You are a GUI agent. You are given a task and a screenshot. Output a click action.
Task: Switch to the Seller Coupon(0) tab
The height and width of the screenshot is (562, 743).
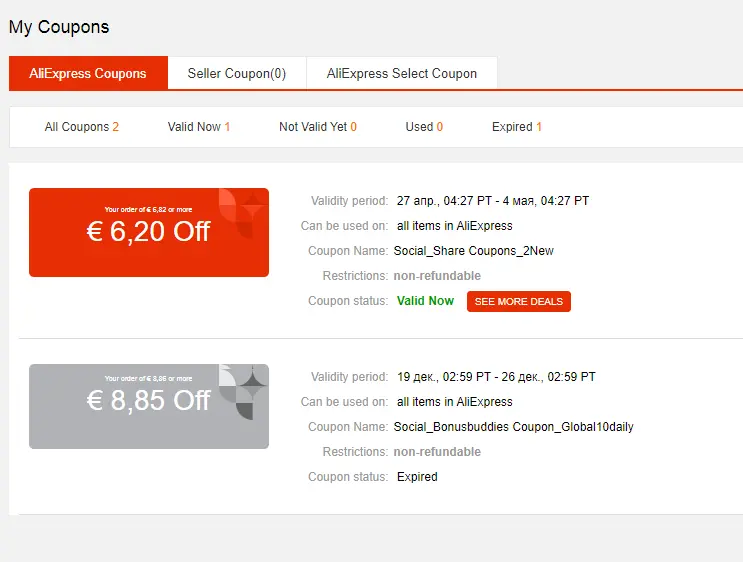pos(237,73)
